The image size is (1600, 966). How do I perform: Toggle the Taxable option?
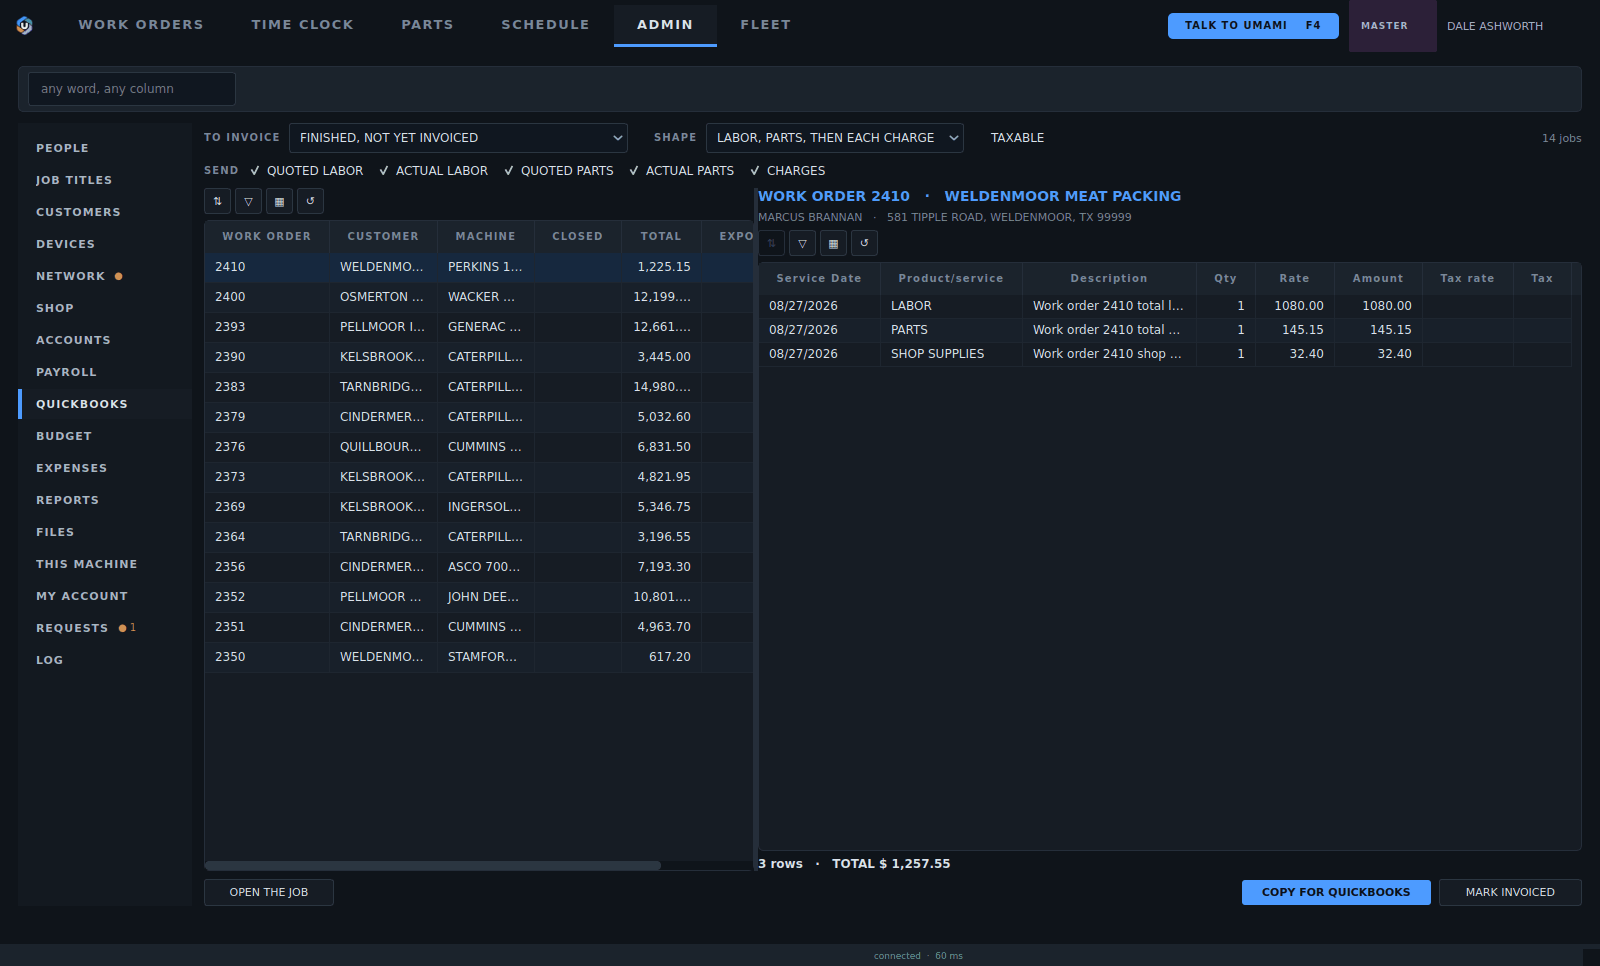(x=1017, y=138)
